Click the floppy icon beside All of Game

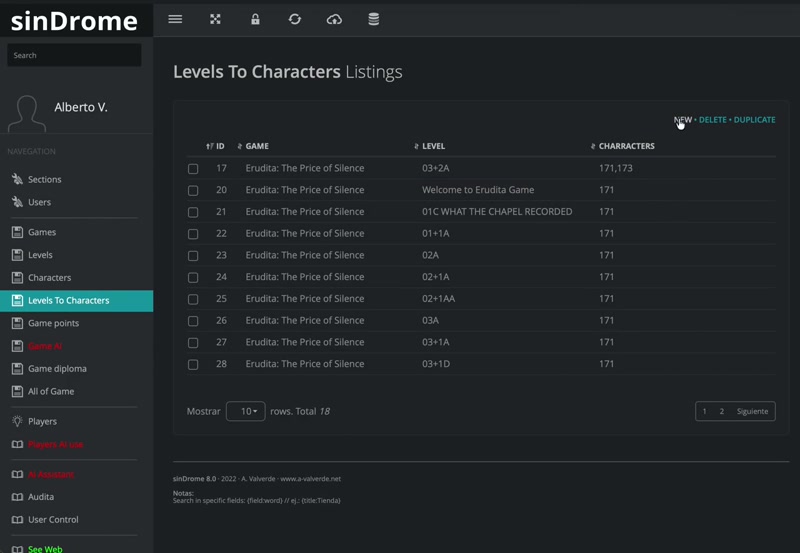[x=17, y=391]
